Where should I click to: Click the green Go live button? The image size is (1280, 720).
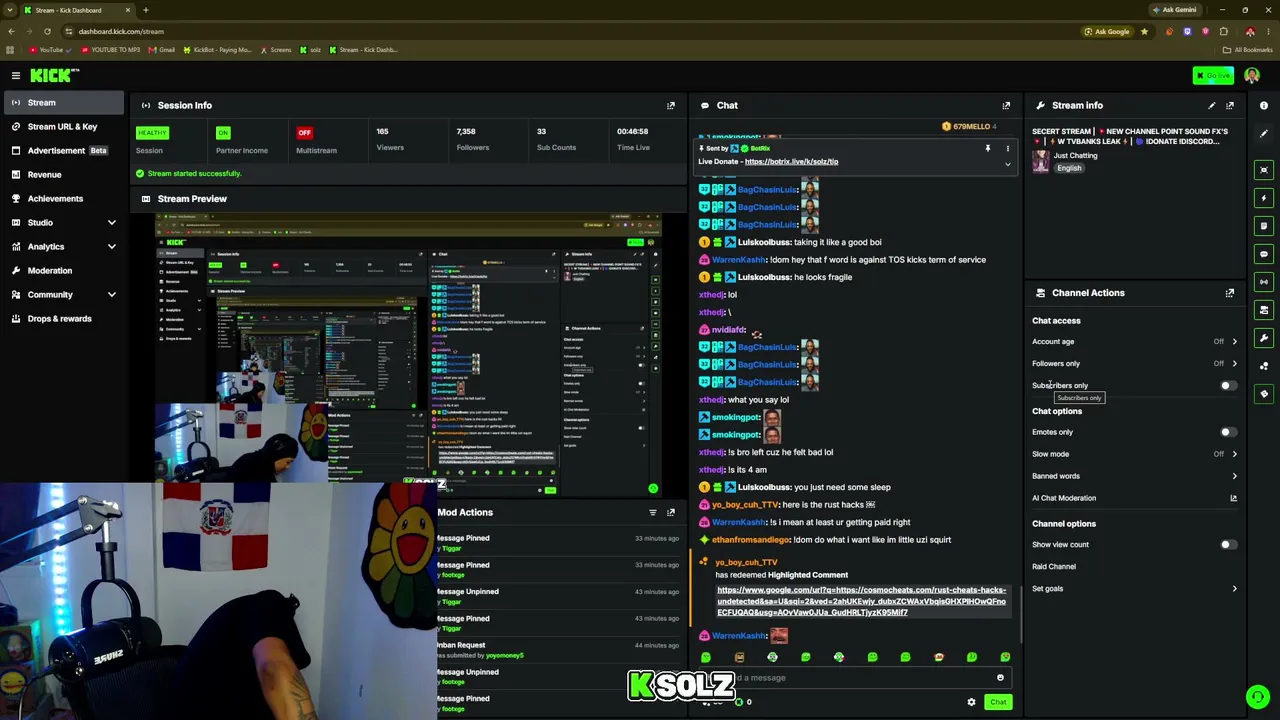click(x=1213, y=75)
